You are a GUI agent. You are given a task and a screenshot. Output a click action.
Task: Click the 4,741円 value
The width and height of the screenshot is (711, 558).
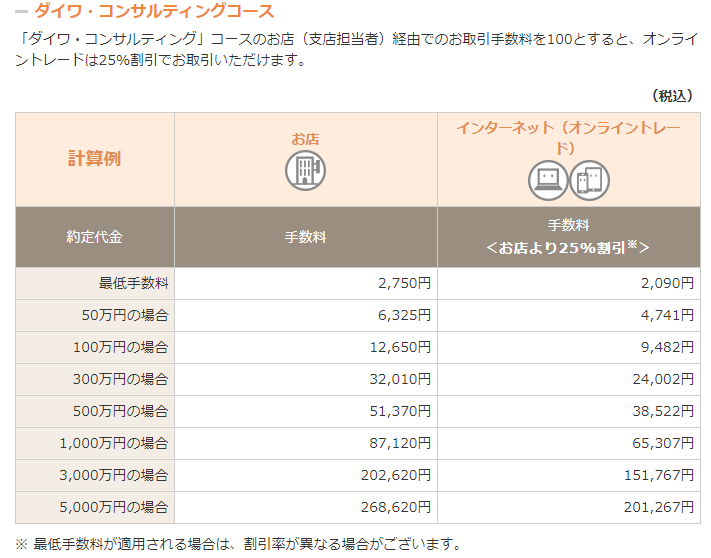(x=667, y=315)
